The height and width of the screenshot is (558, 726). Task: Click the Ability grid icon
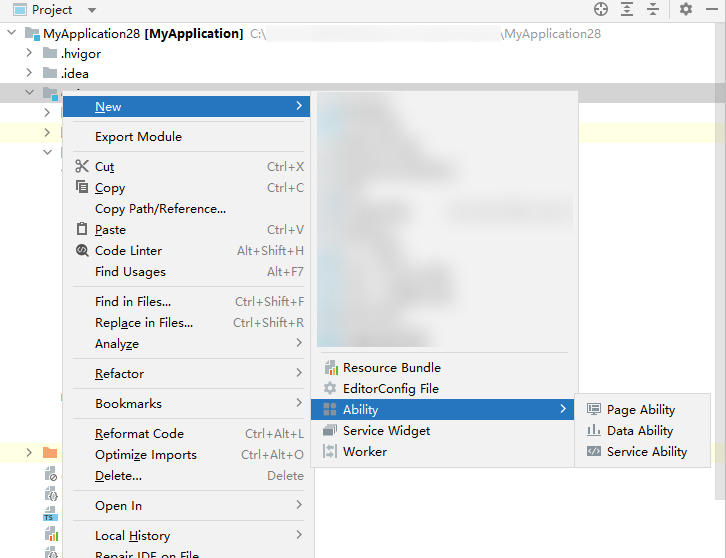[330, 409]
